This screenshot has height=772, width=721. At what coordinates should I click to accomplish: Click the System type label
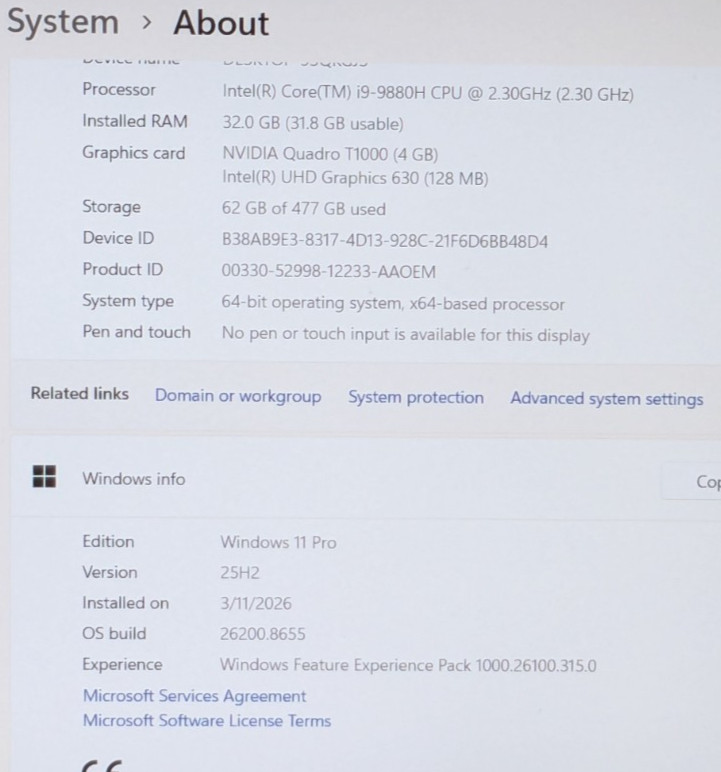pos(128,301)
